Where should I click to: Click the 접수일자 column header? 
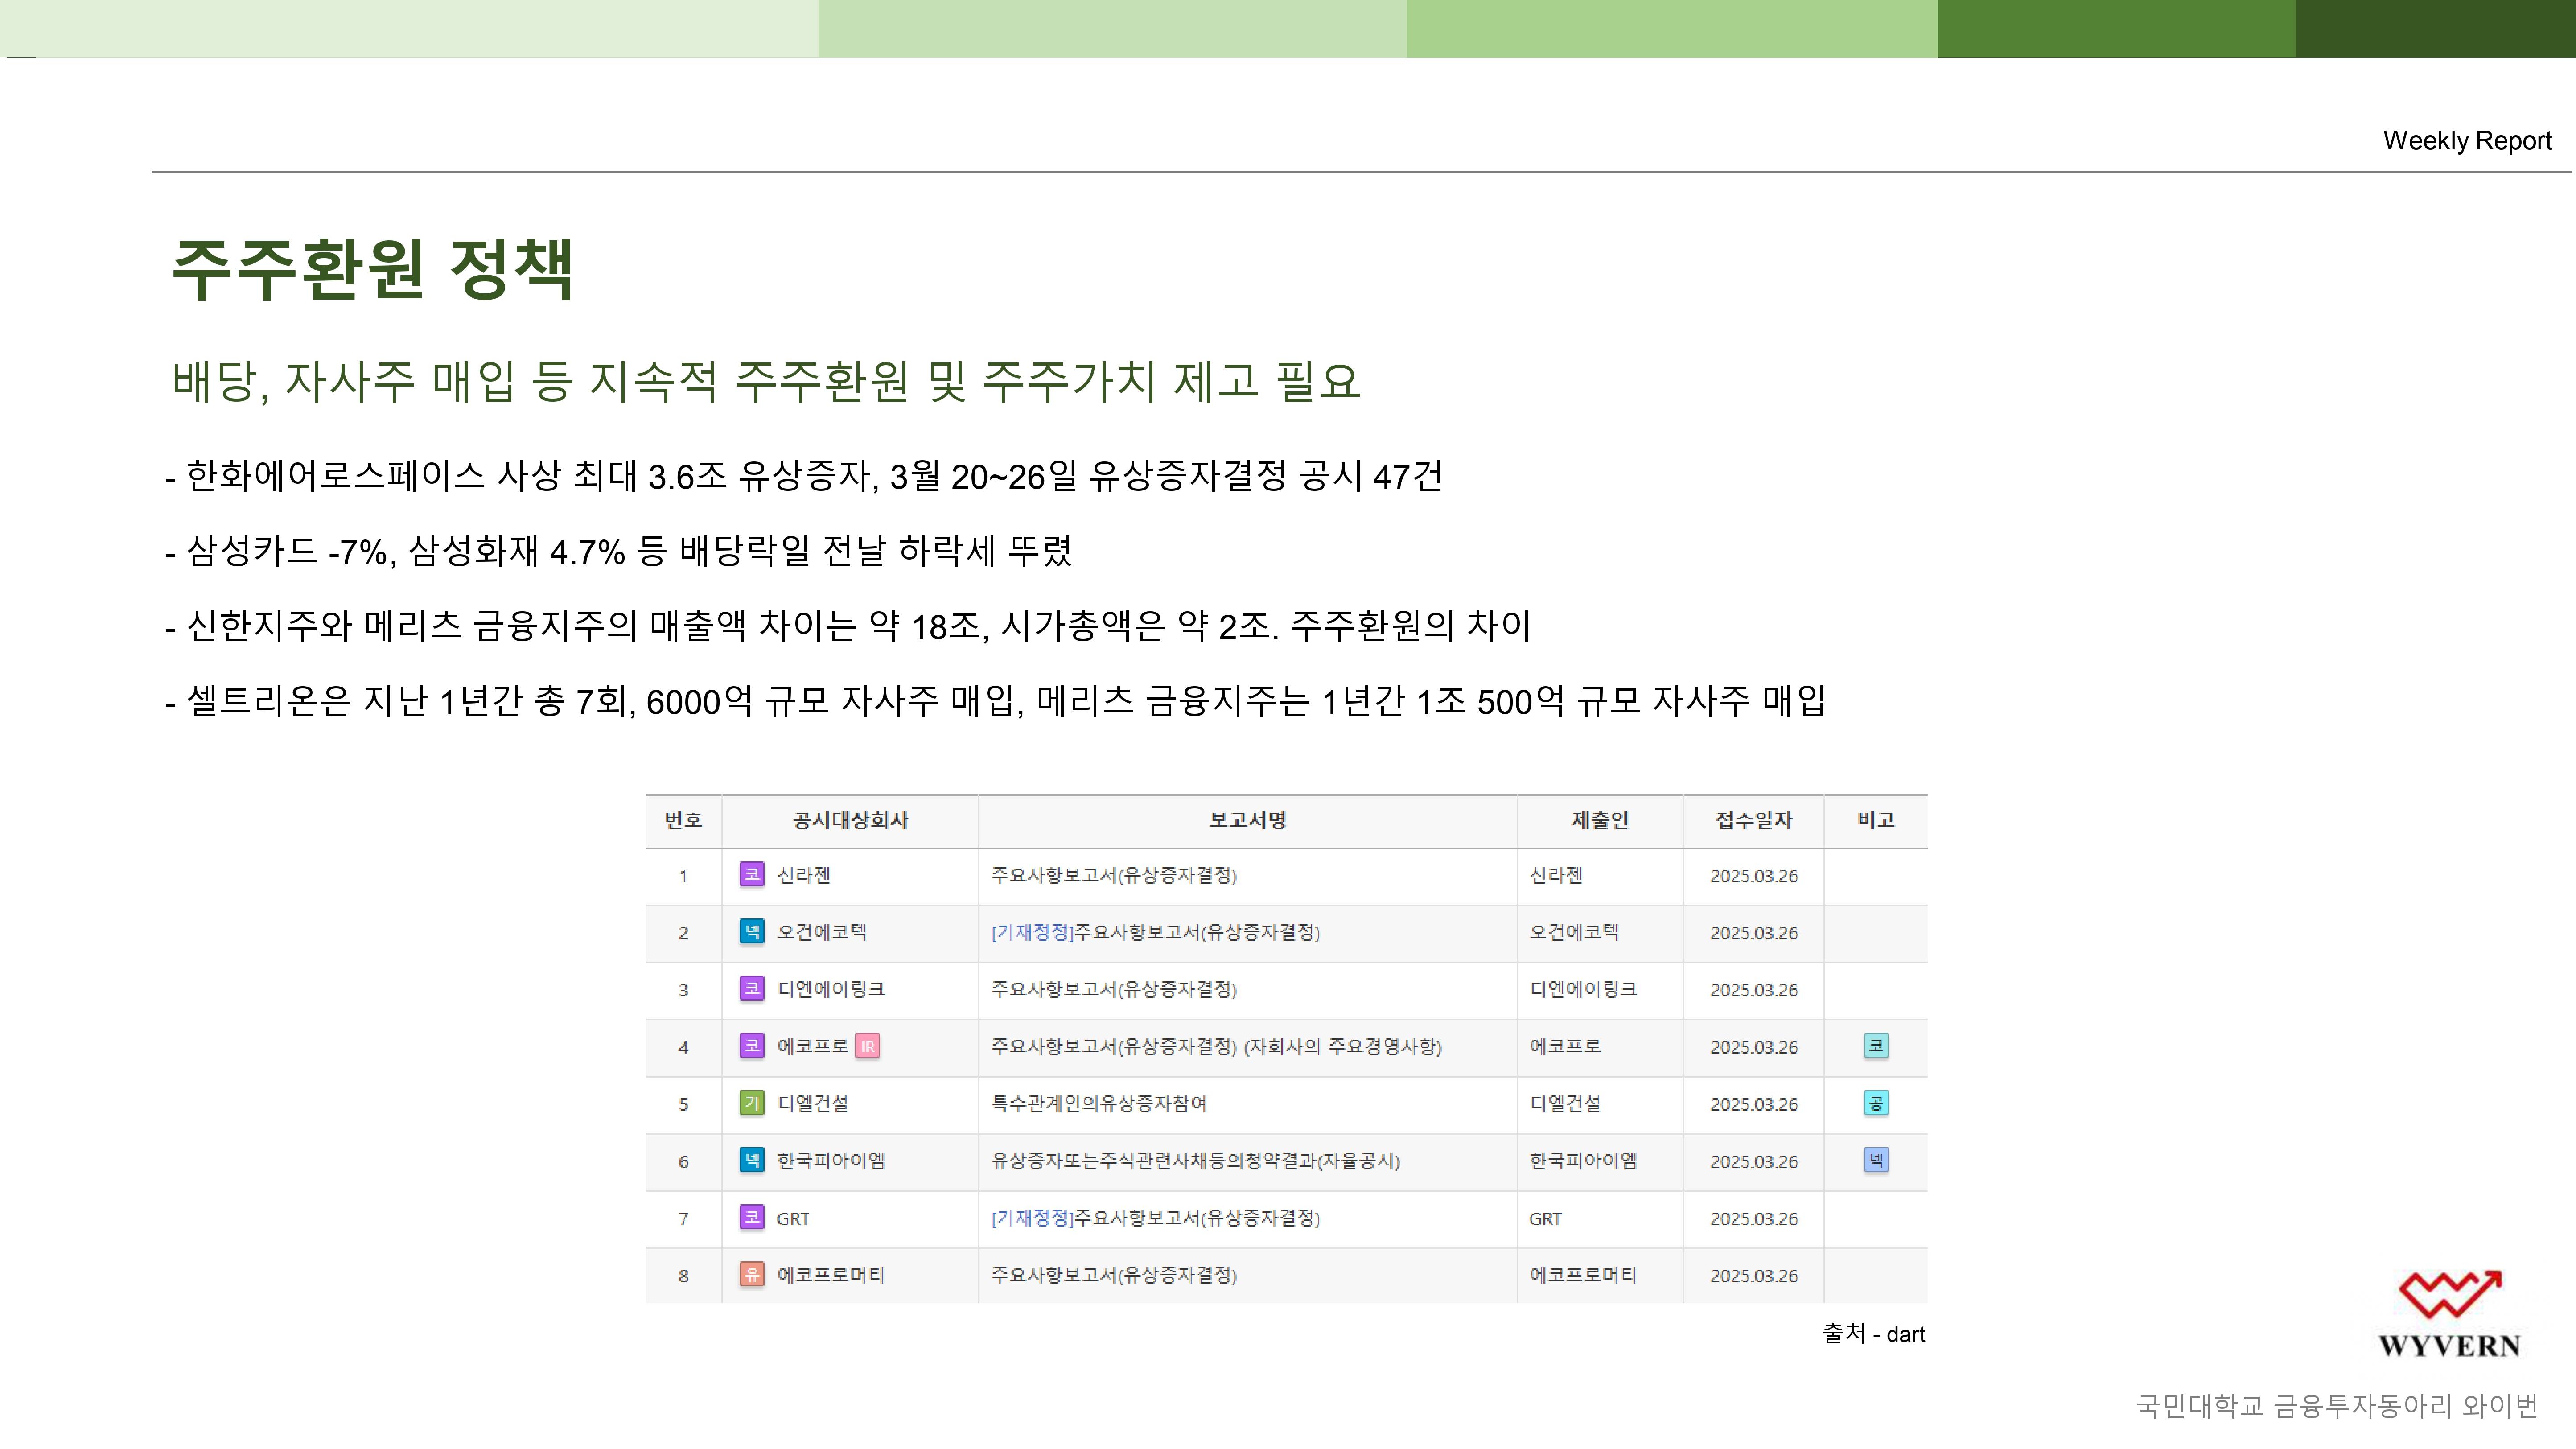(1754, 820)
